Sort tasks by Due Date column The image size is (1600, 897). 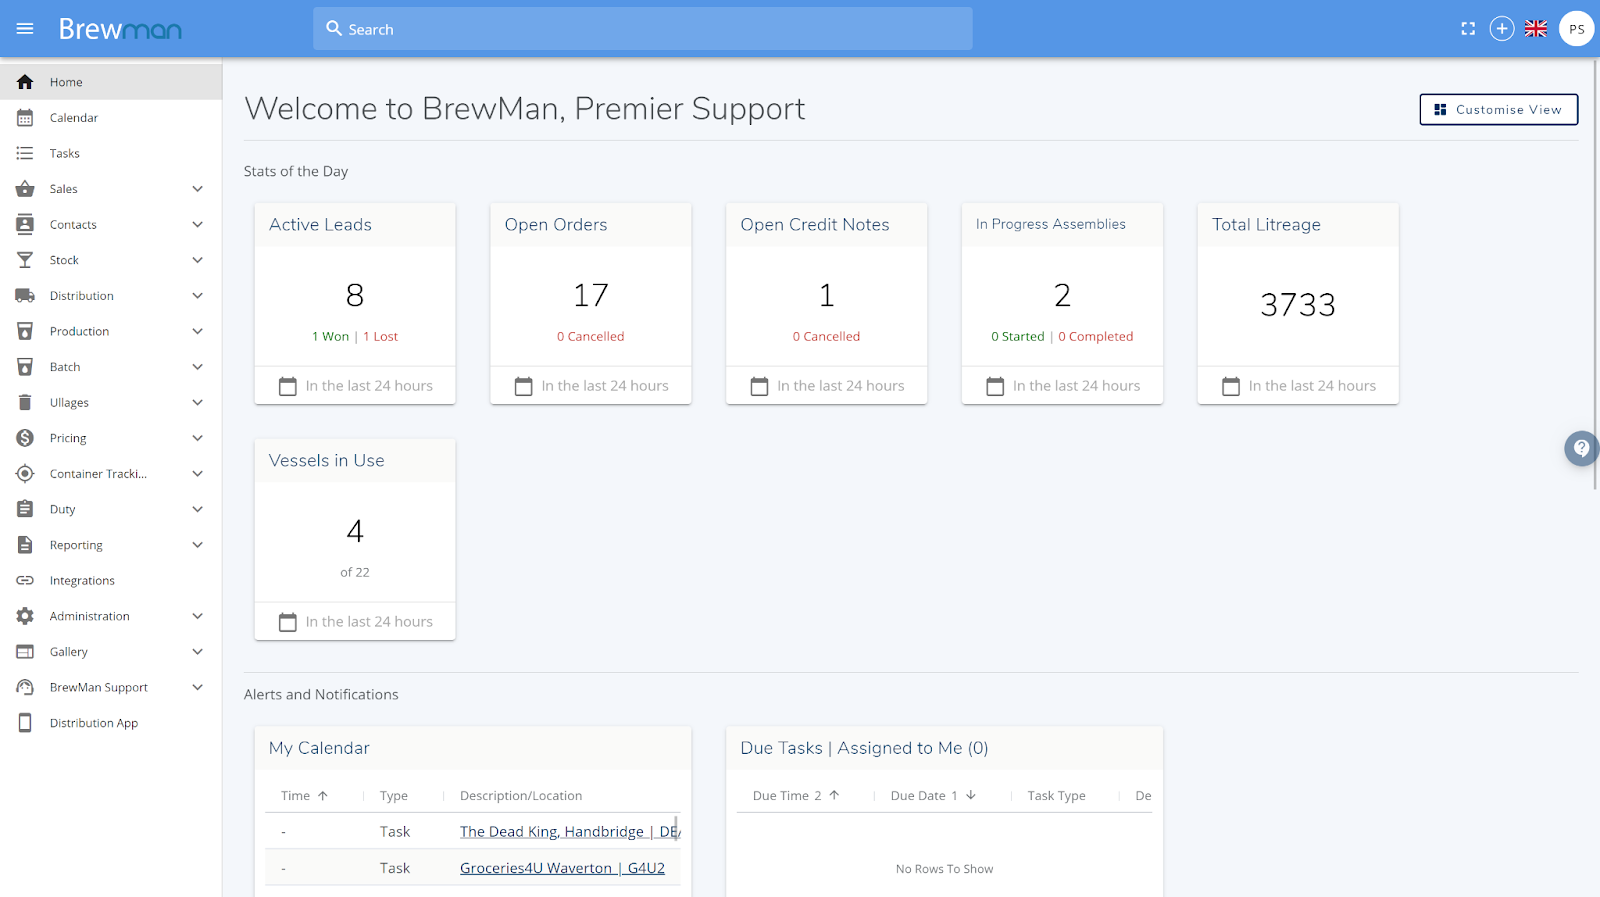point(933,796)
